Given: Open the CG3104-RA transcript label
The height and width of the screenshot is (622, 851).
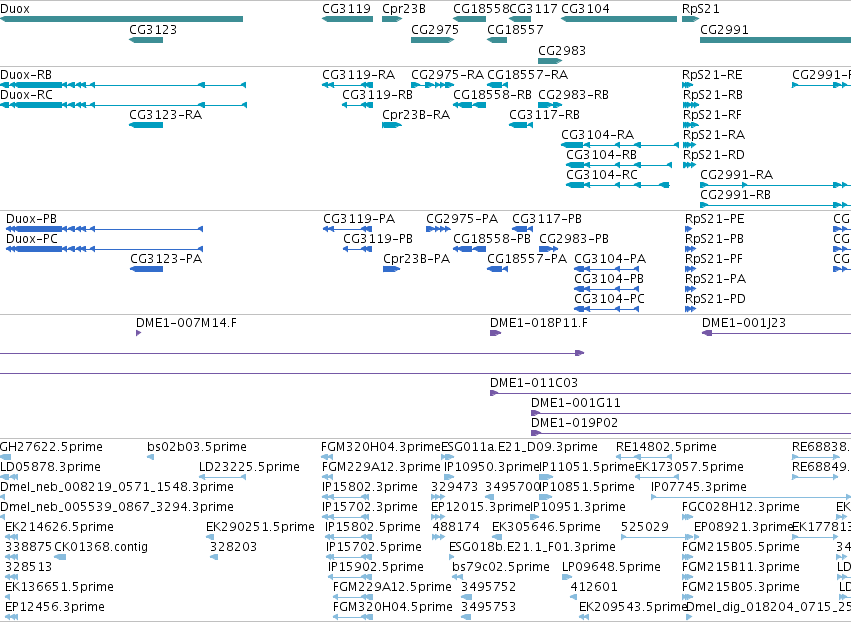Looking at the screenshot, I should click(x=597, y=135).
